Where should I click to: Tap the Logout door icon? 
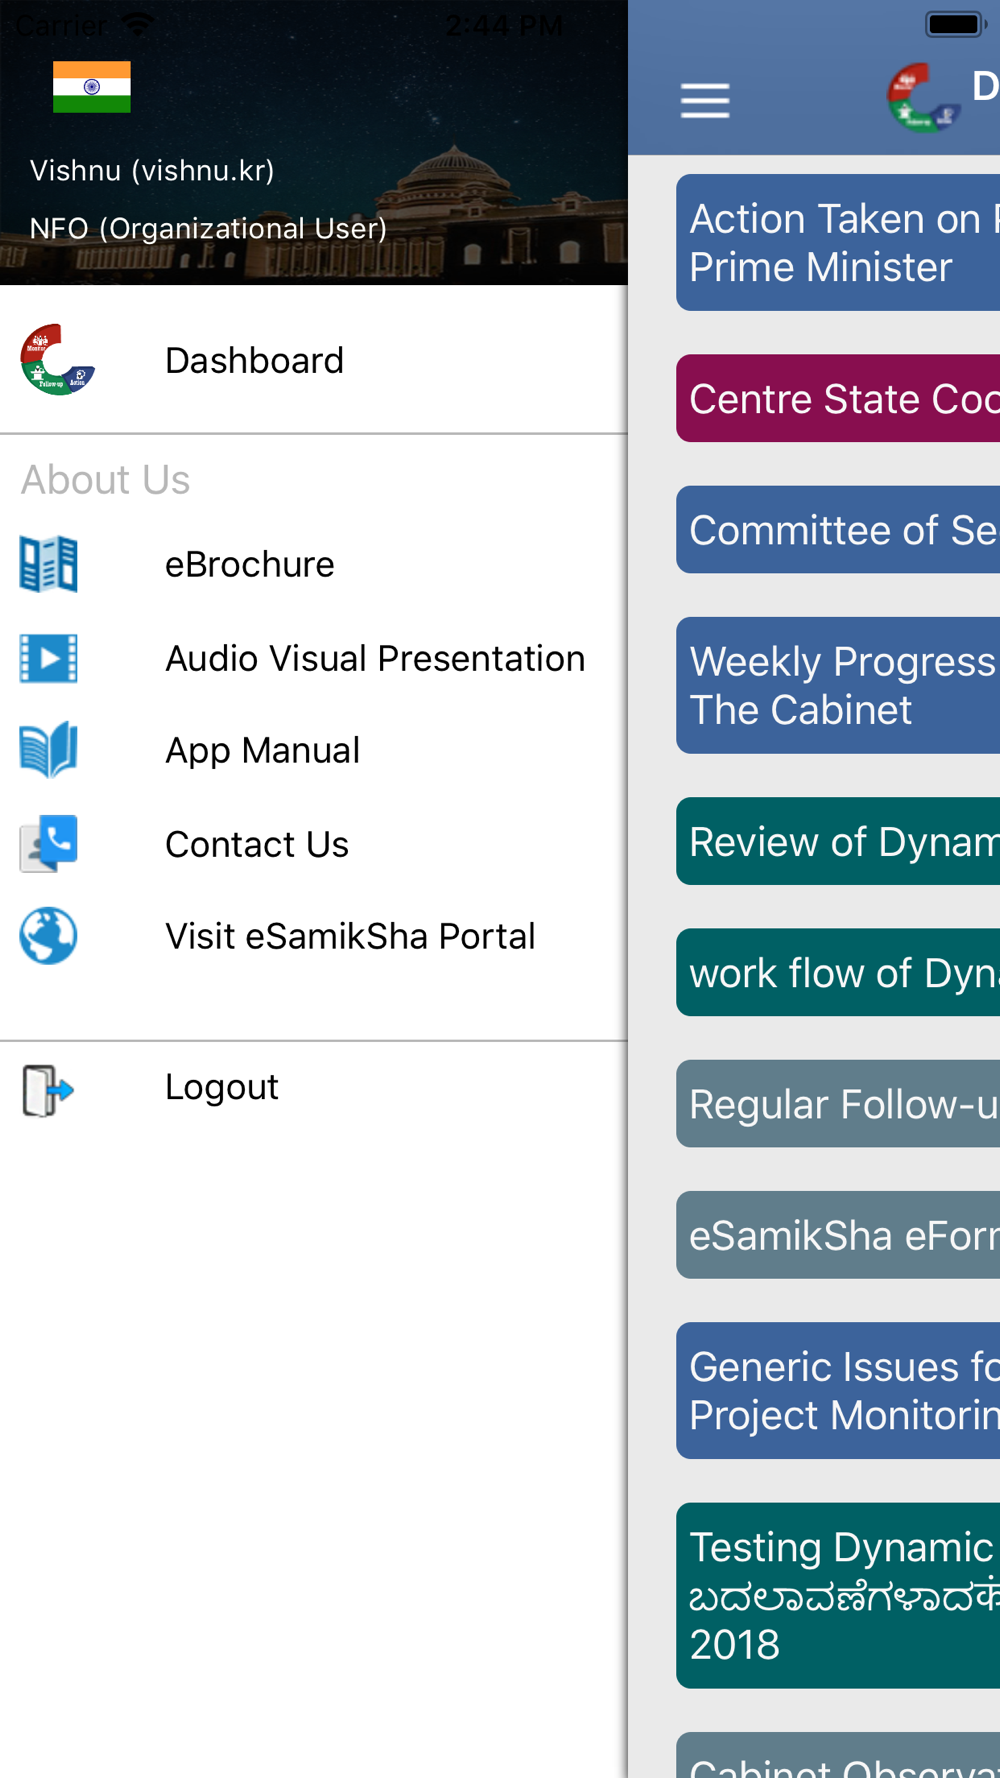pyautogui.click(x=48, y=1089)
